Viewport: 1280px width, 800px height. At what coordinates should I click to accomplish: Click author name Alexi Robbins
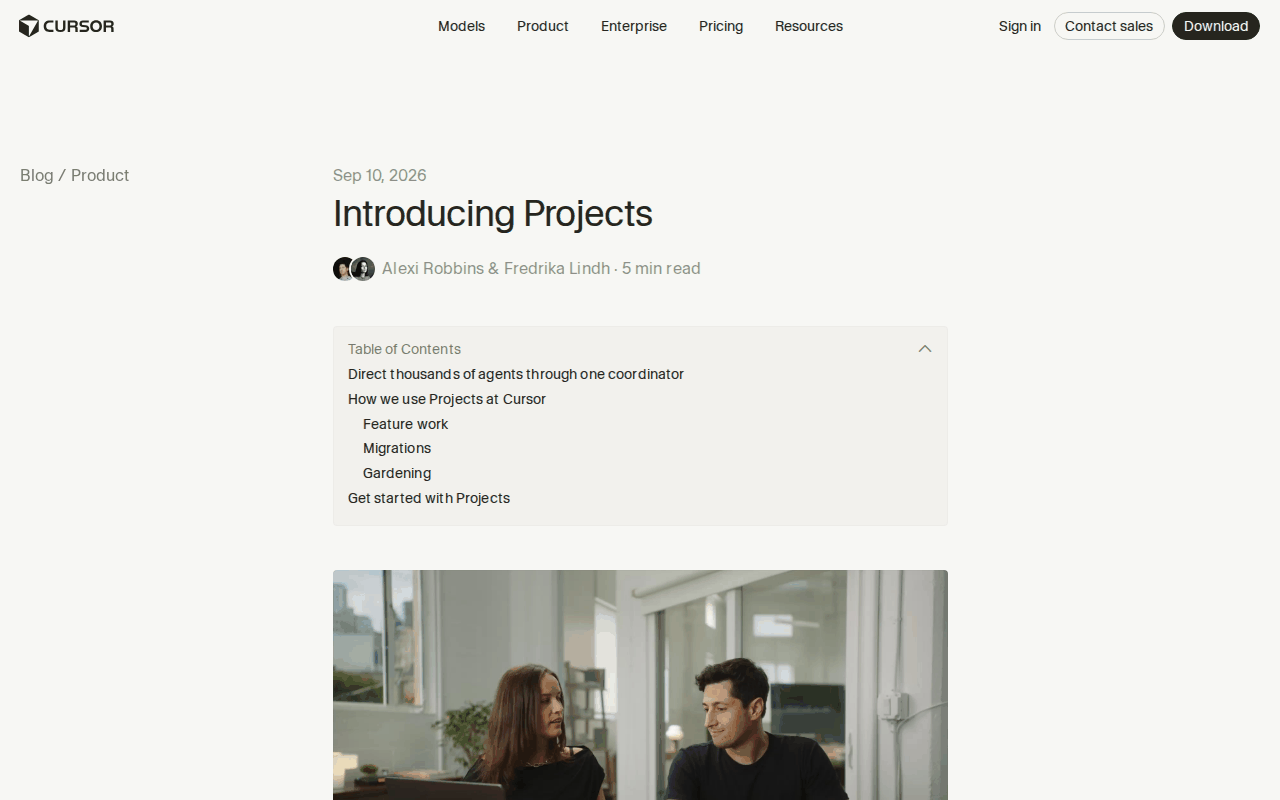coord(433,268)
